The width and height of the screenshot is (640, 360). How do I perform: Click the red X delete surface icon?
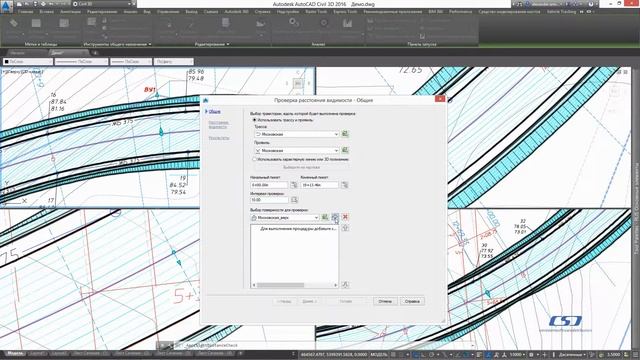click(x=345, y=217)
